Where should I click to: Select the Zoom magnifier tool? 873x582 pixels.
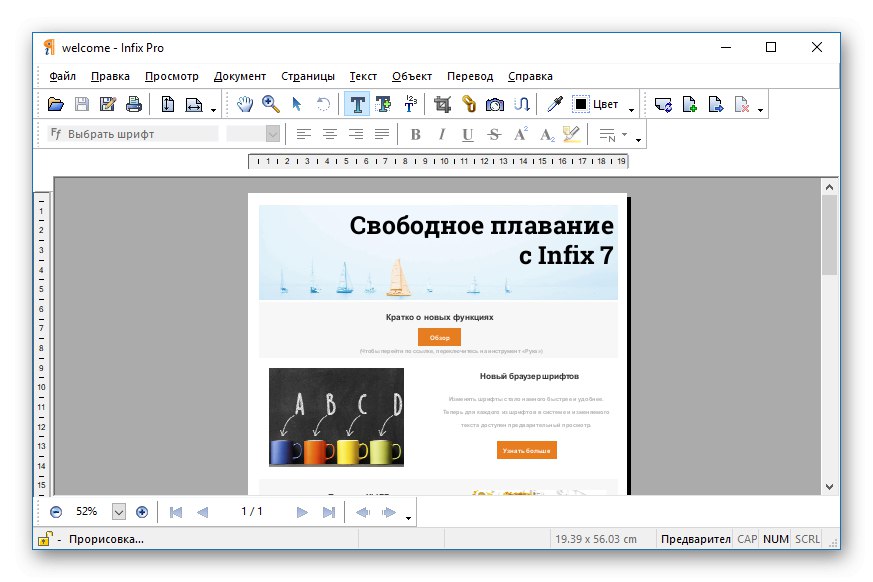coord(270,104)
